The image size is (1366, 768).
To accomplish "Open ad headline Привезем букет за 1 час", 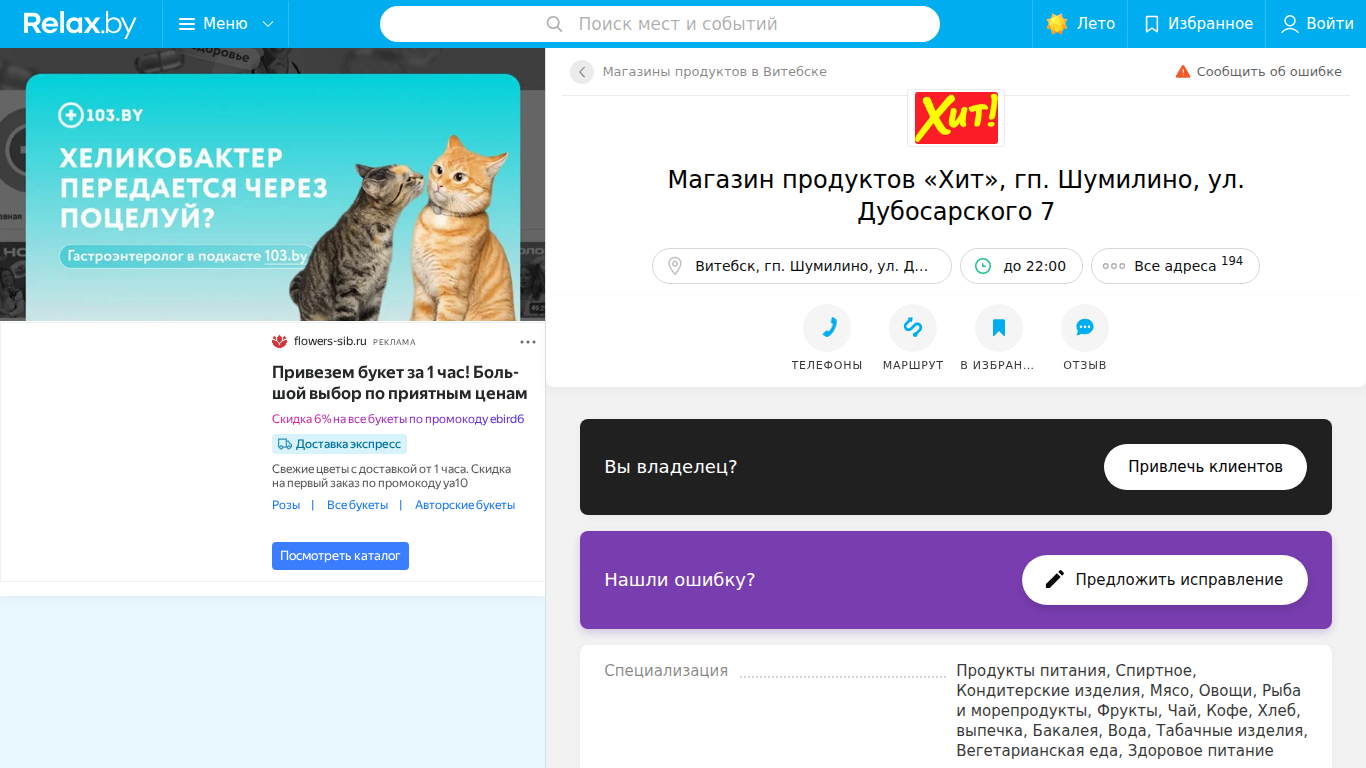I will tap(399, 383).
